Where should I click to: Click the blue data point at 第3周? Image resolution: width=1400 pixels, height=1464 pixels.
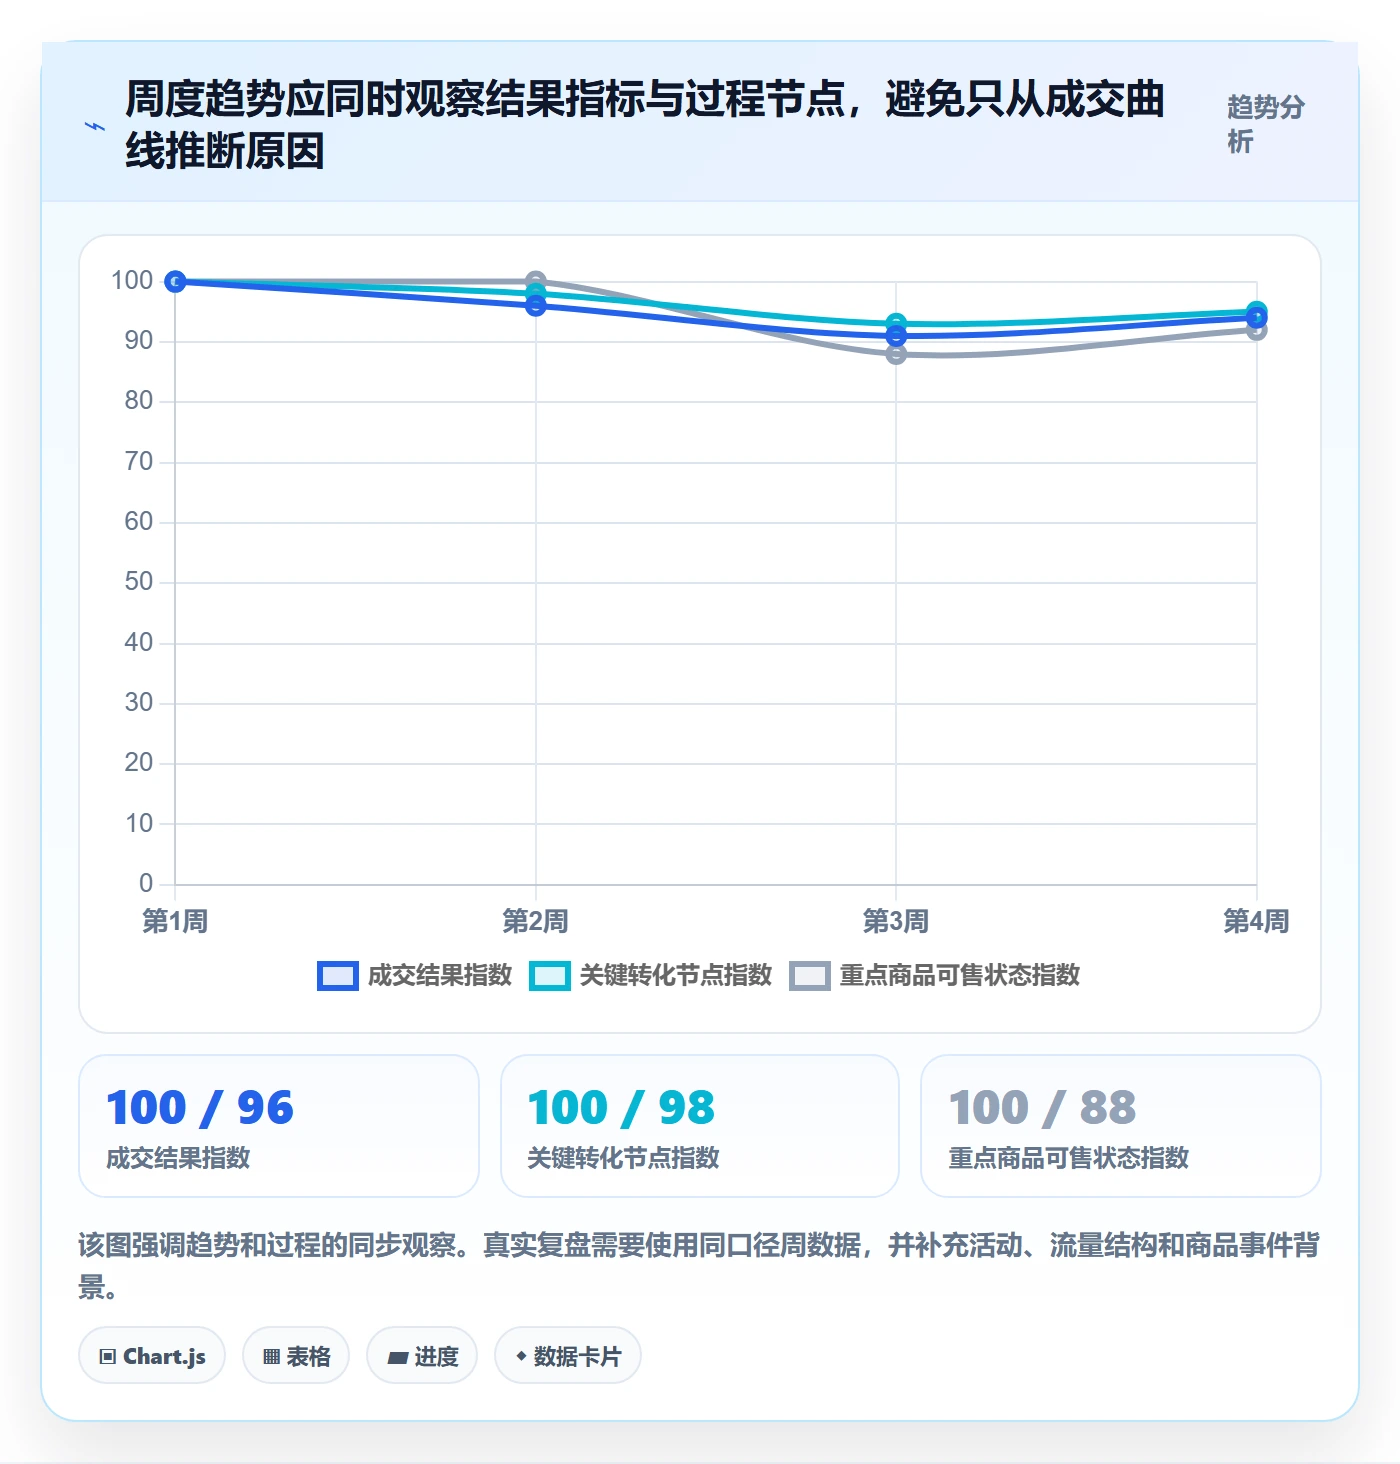[896, 336]
